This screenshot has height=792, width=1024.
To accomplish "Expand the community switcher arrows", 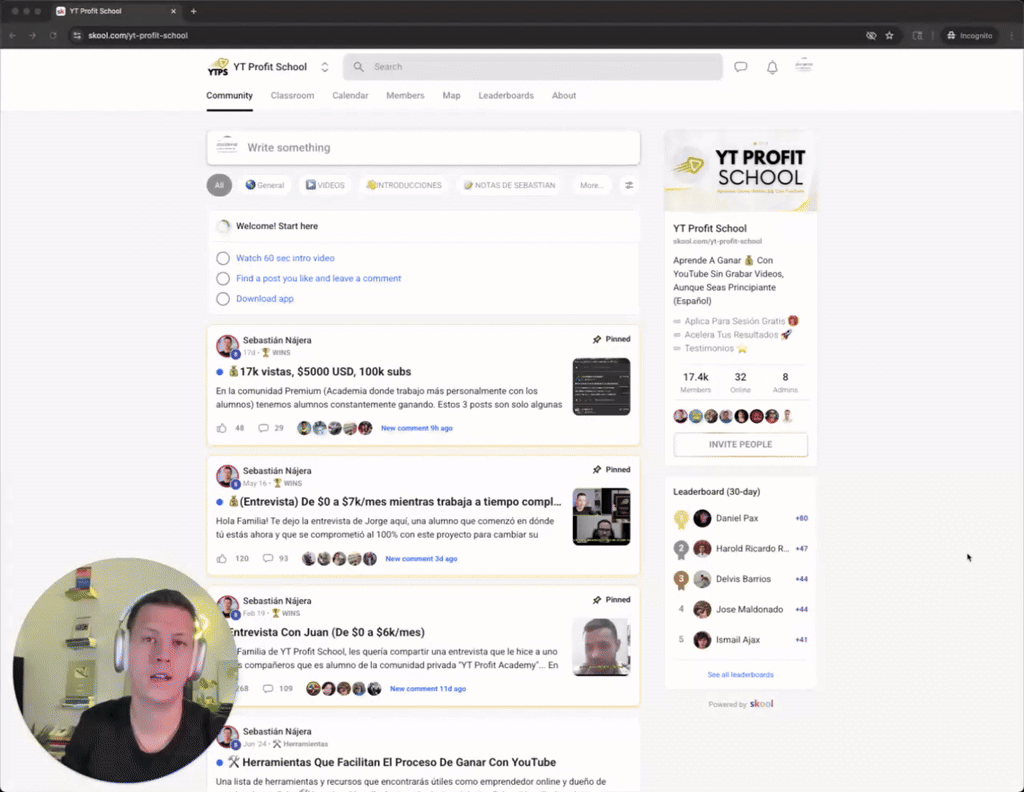I will [325, 67].
